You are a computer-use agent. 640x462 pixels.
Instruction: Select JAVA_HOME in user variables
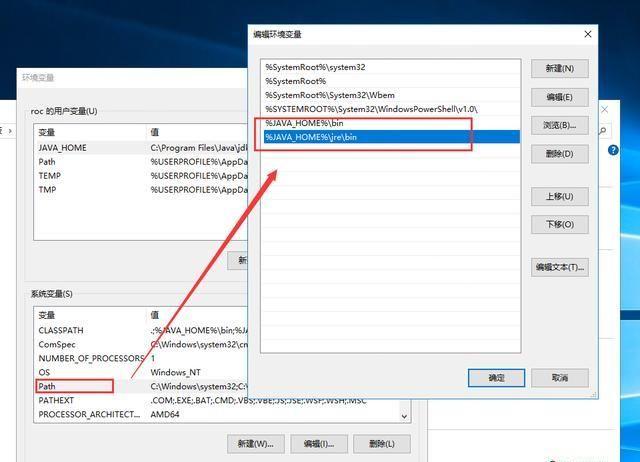[141, 148]
